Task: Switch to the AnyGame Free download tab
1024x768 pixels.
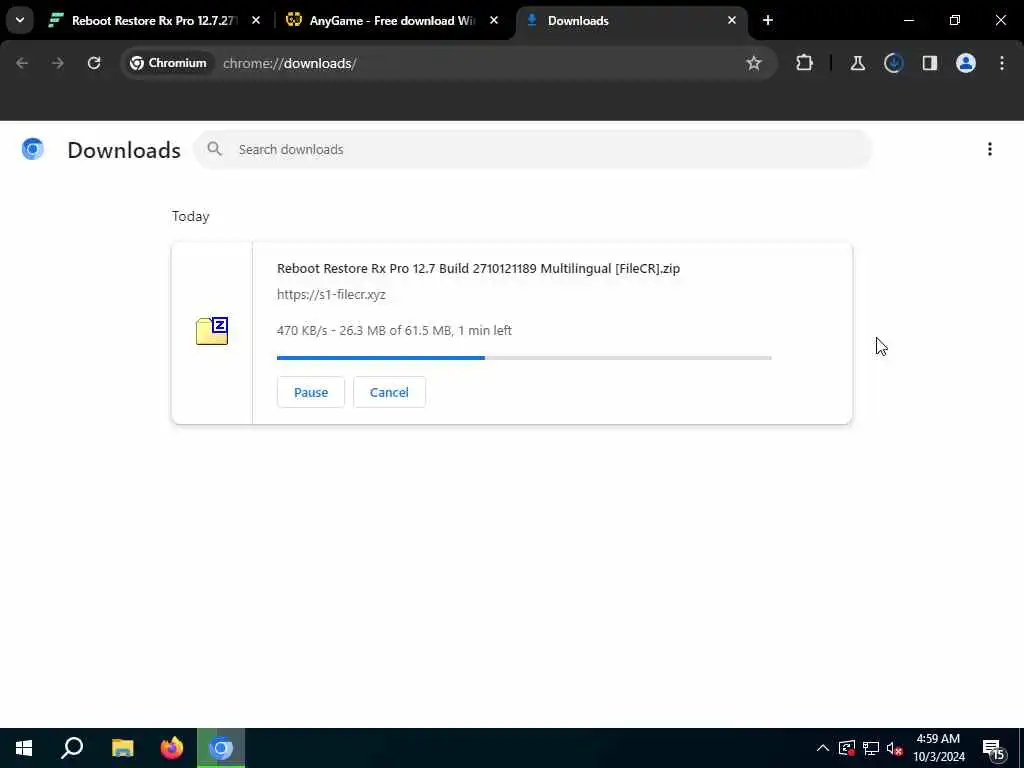Action: coord(392,20)
